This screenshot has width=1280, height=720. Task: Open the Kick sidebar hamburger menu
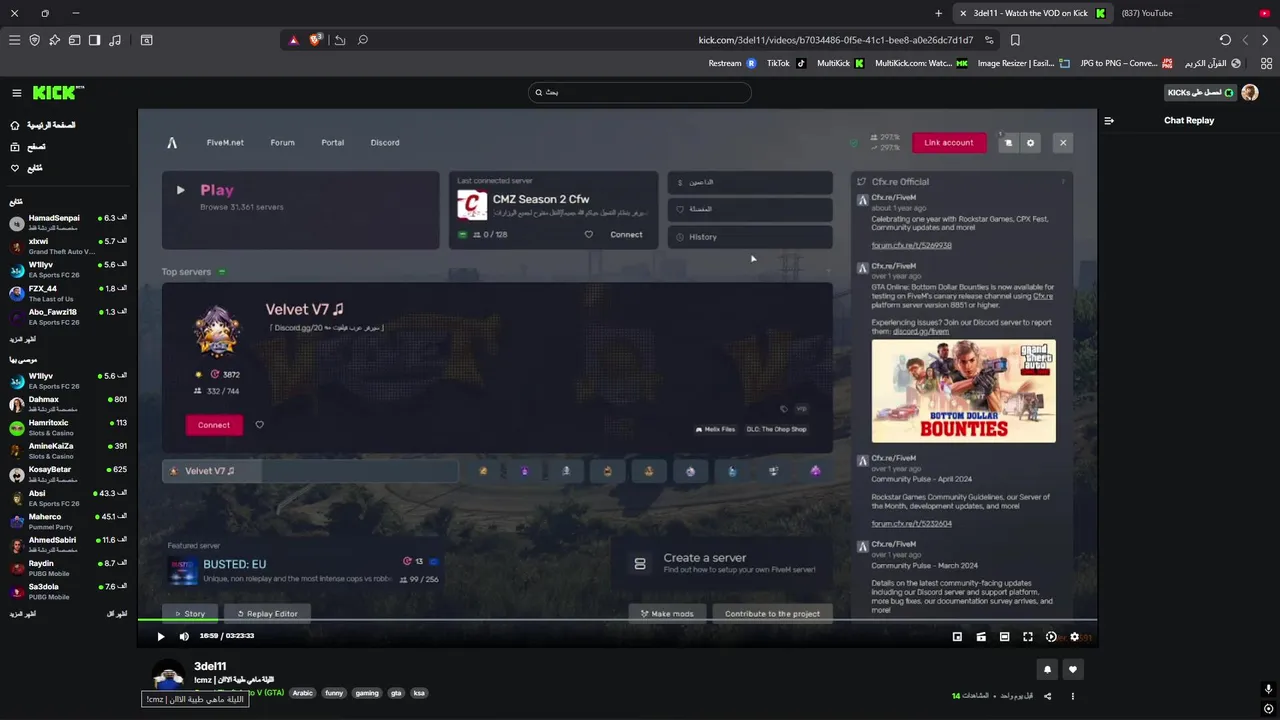(16, 93)
